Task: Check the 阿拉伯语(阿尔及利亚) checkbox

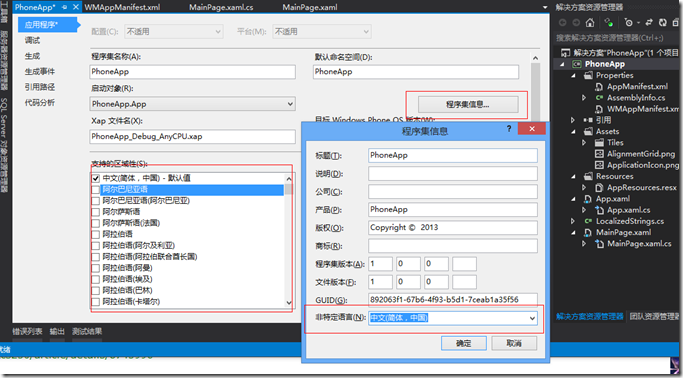Action: click(x=96, y=246)
